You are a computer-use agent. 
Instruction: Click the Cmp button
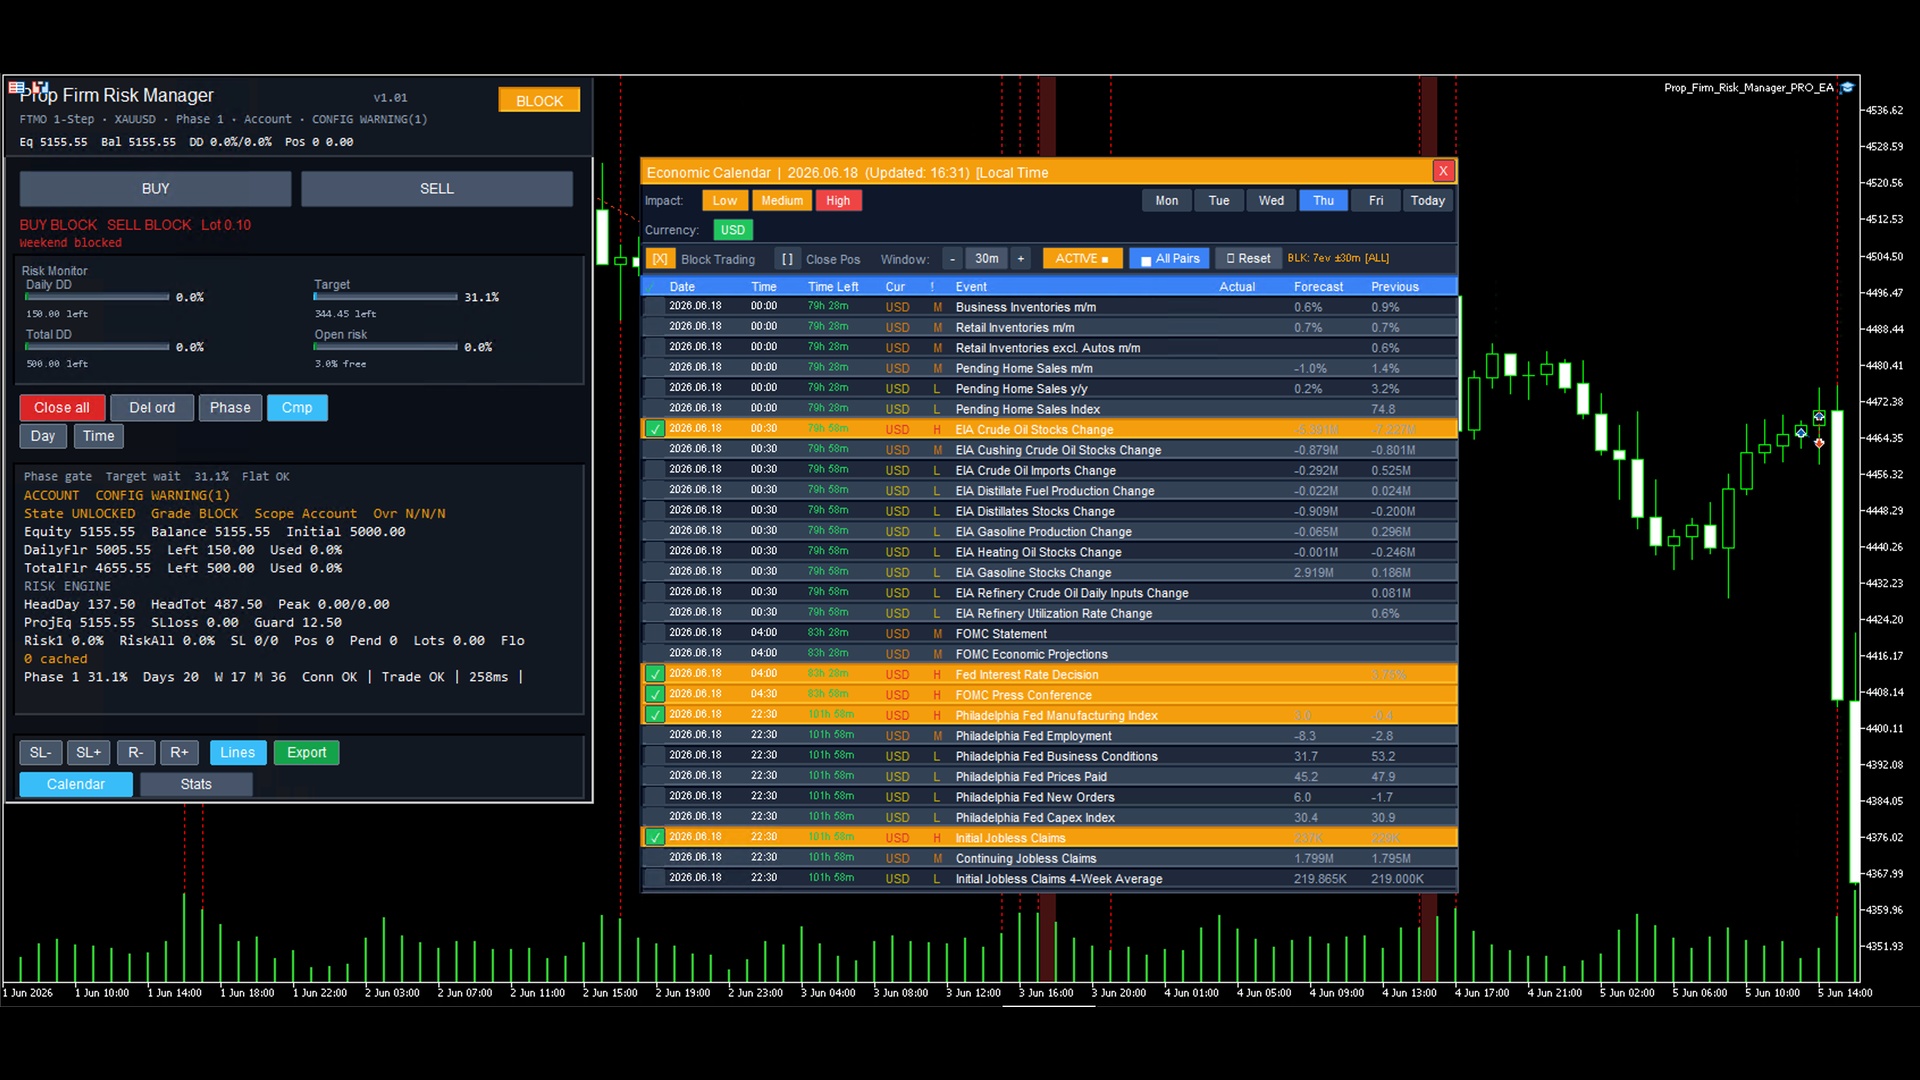click(x=297, y=408)
